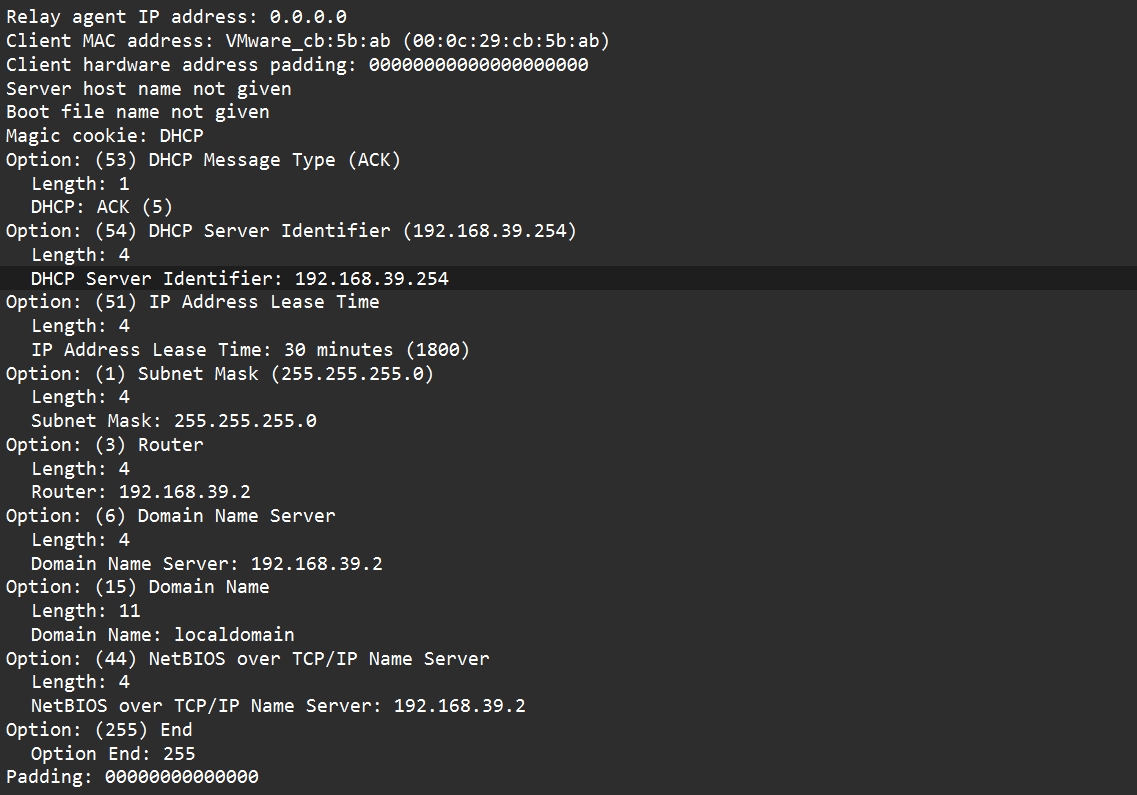This screenshot has height=795, width=1137.
Task: Select Option 6 Domain Name Server header
Action: pos(170,516)
